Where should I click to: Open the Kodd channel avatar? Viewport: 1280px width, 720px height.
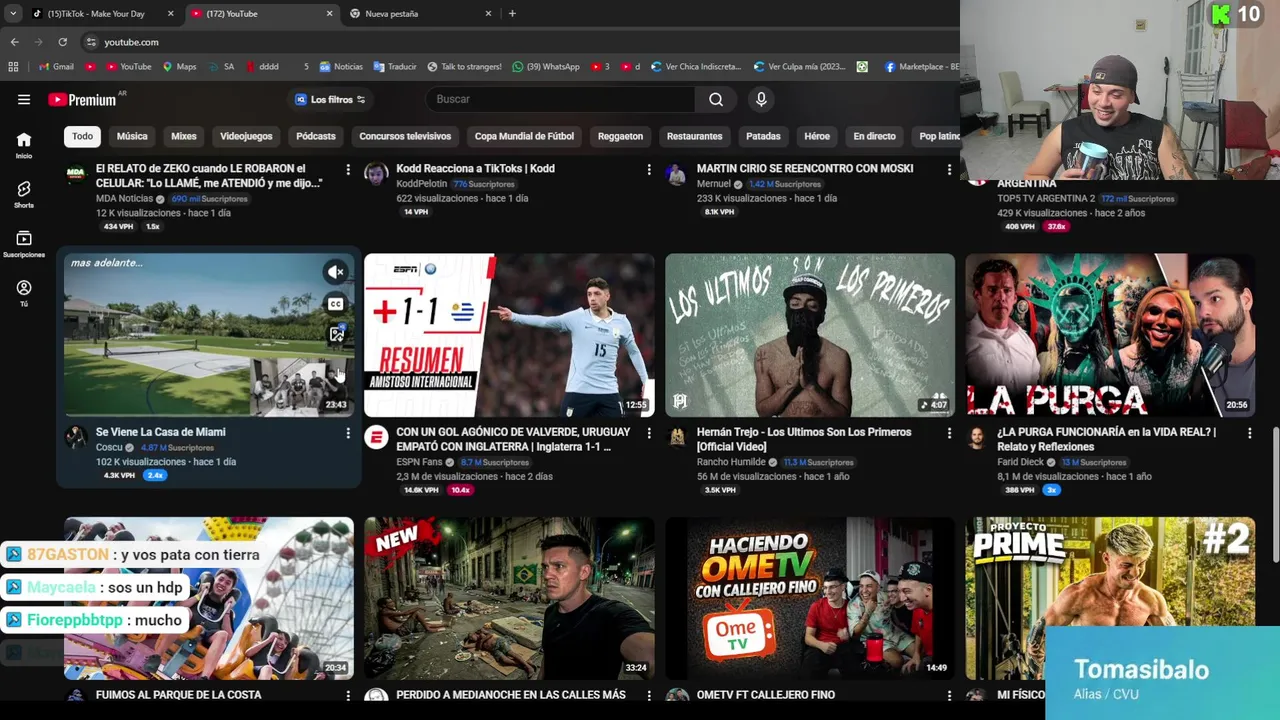[376, 174]
